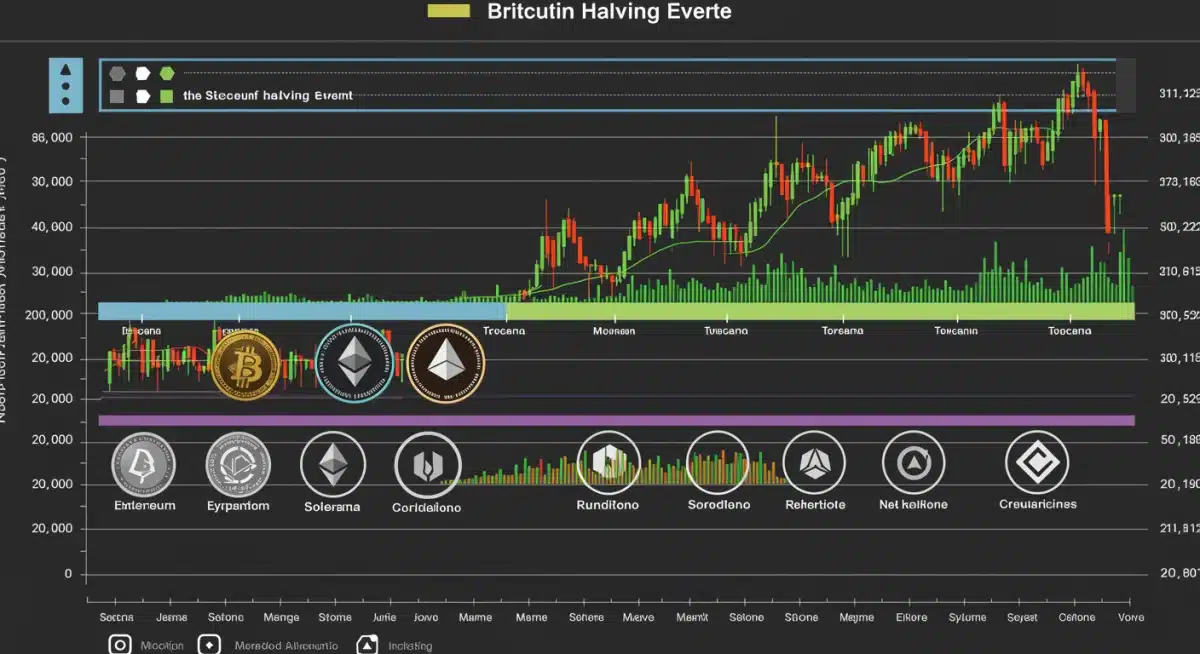Click the Solerama diamond icon

(x=333, y=463)
